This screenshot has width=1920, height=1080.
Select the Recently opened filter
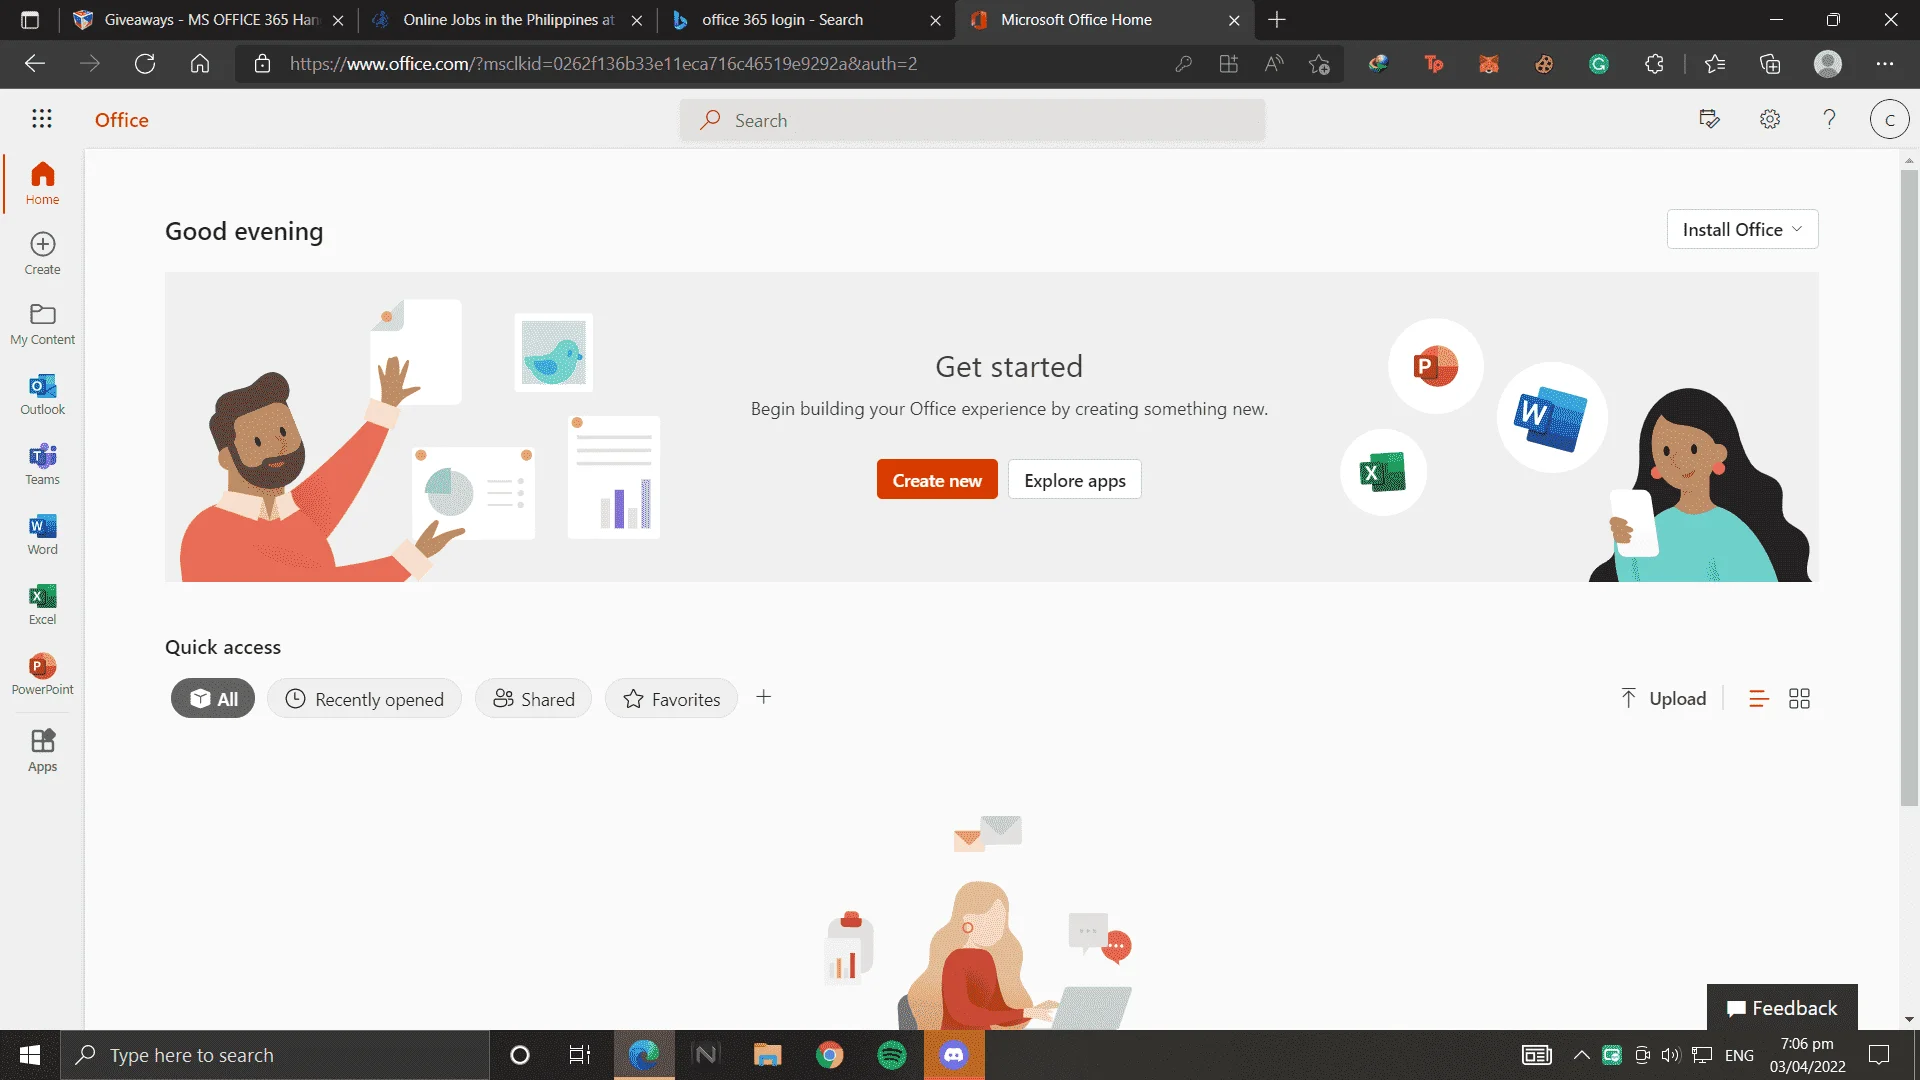pos(364,699)
